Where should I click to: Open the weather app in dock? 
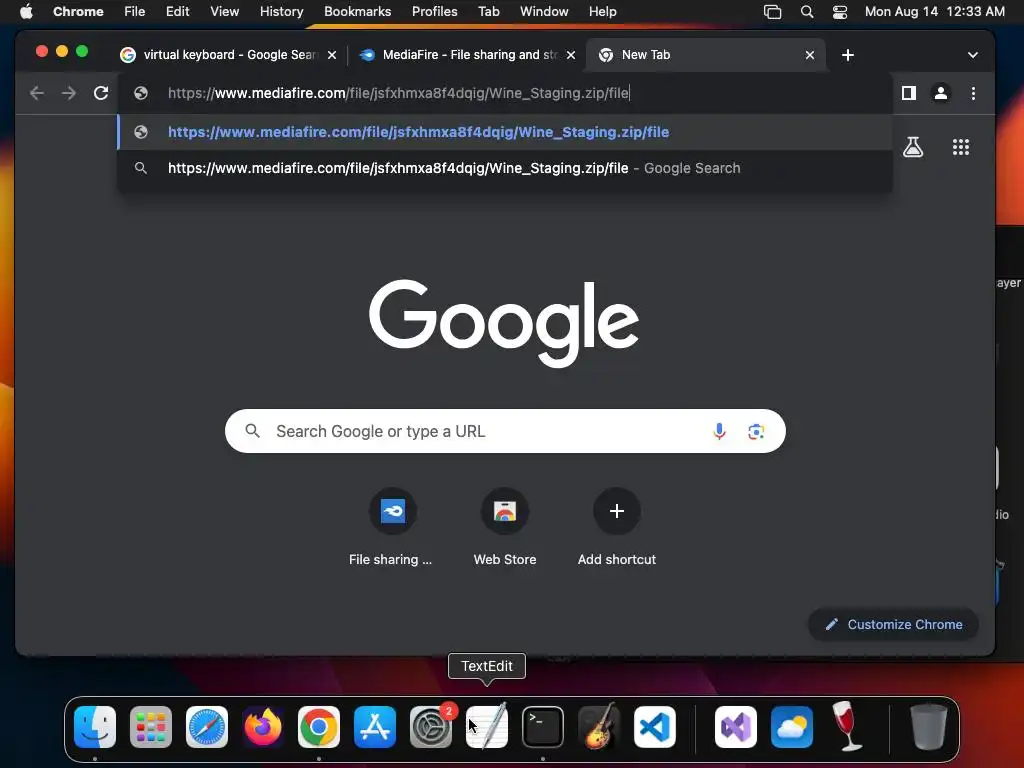point(792,727)
